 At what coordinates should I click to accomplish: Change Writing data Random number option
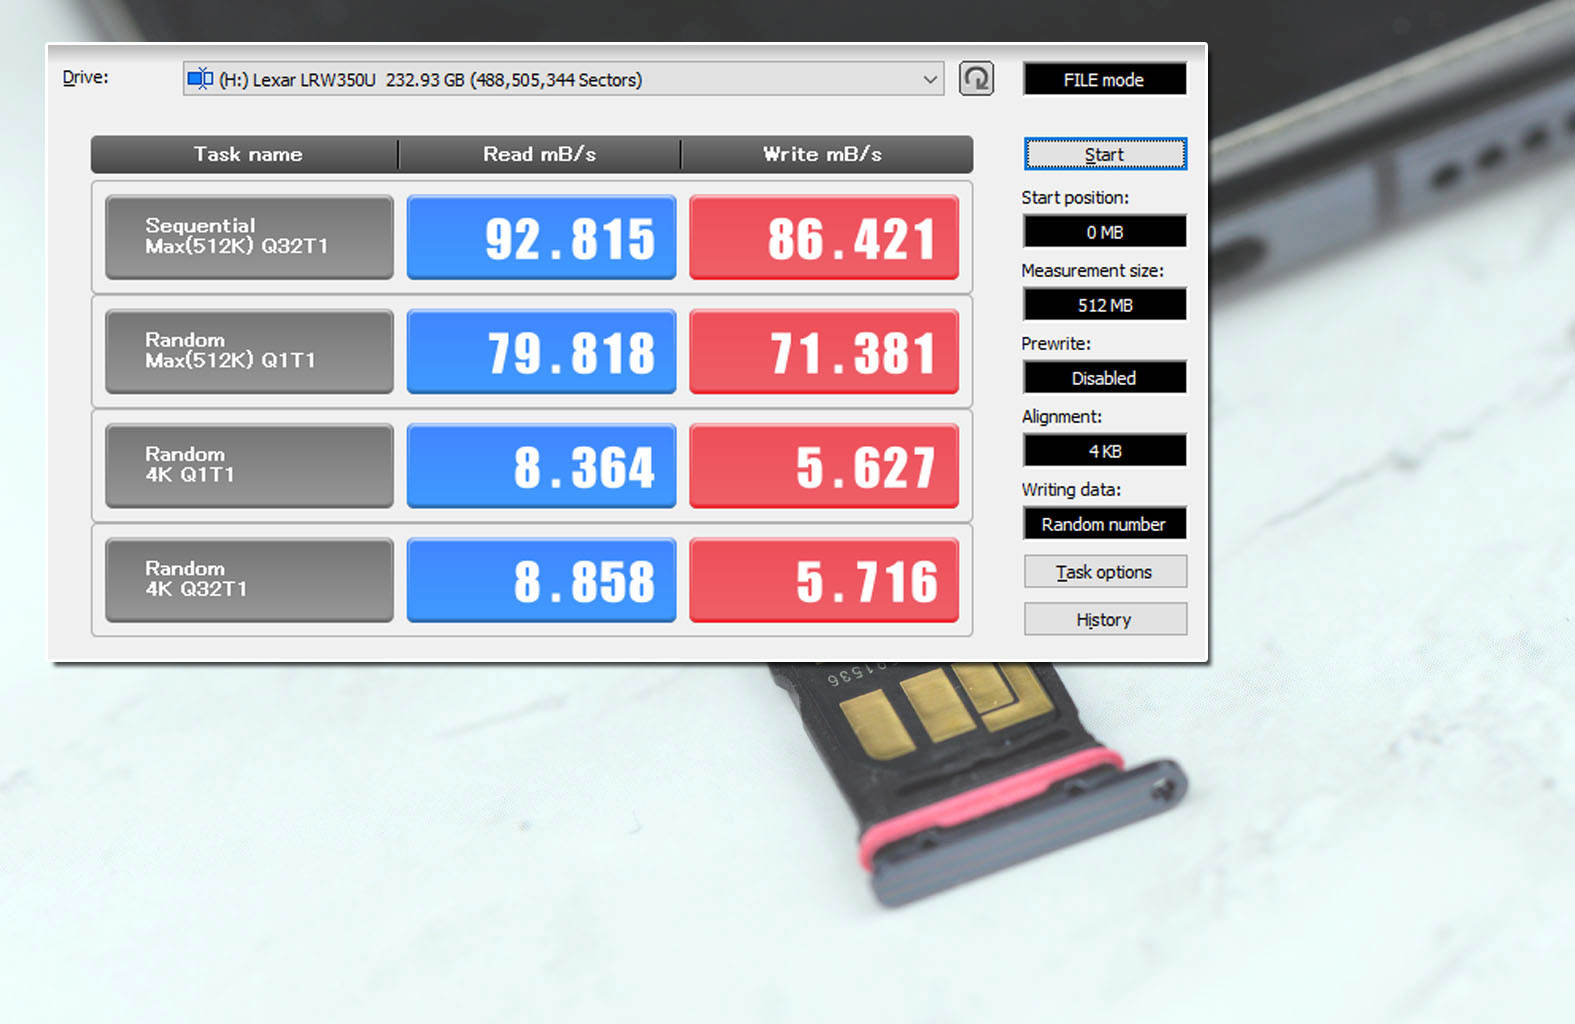(1104, 524)
